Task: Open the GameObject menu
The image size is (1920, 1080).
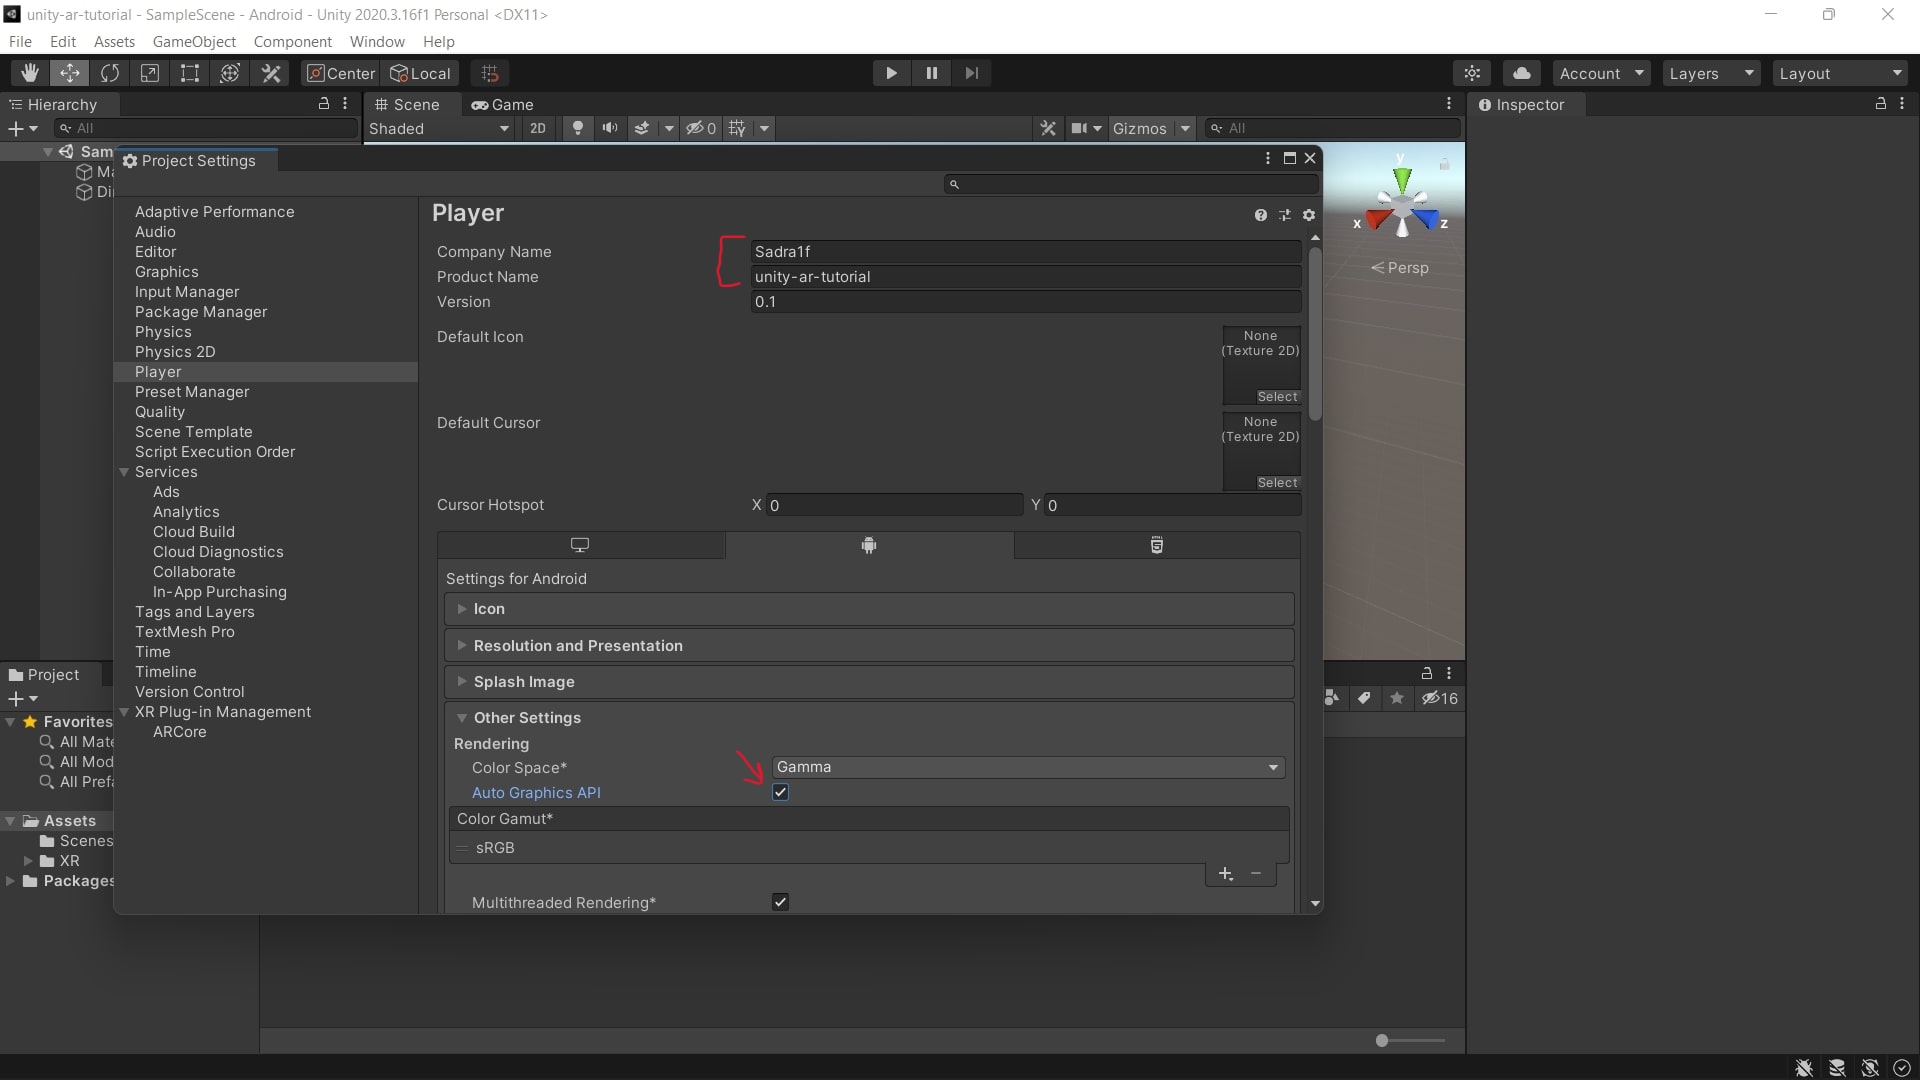Action: coord(194,41)
